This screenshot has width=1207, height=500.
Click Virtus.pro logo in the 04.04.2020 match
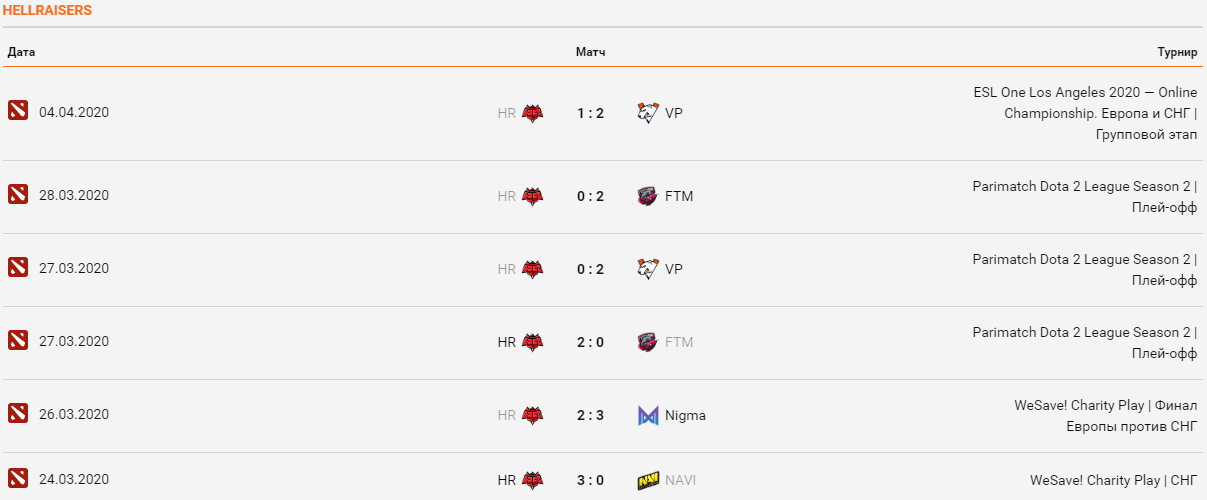[648, 113]
